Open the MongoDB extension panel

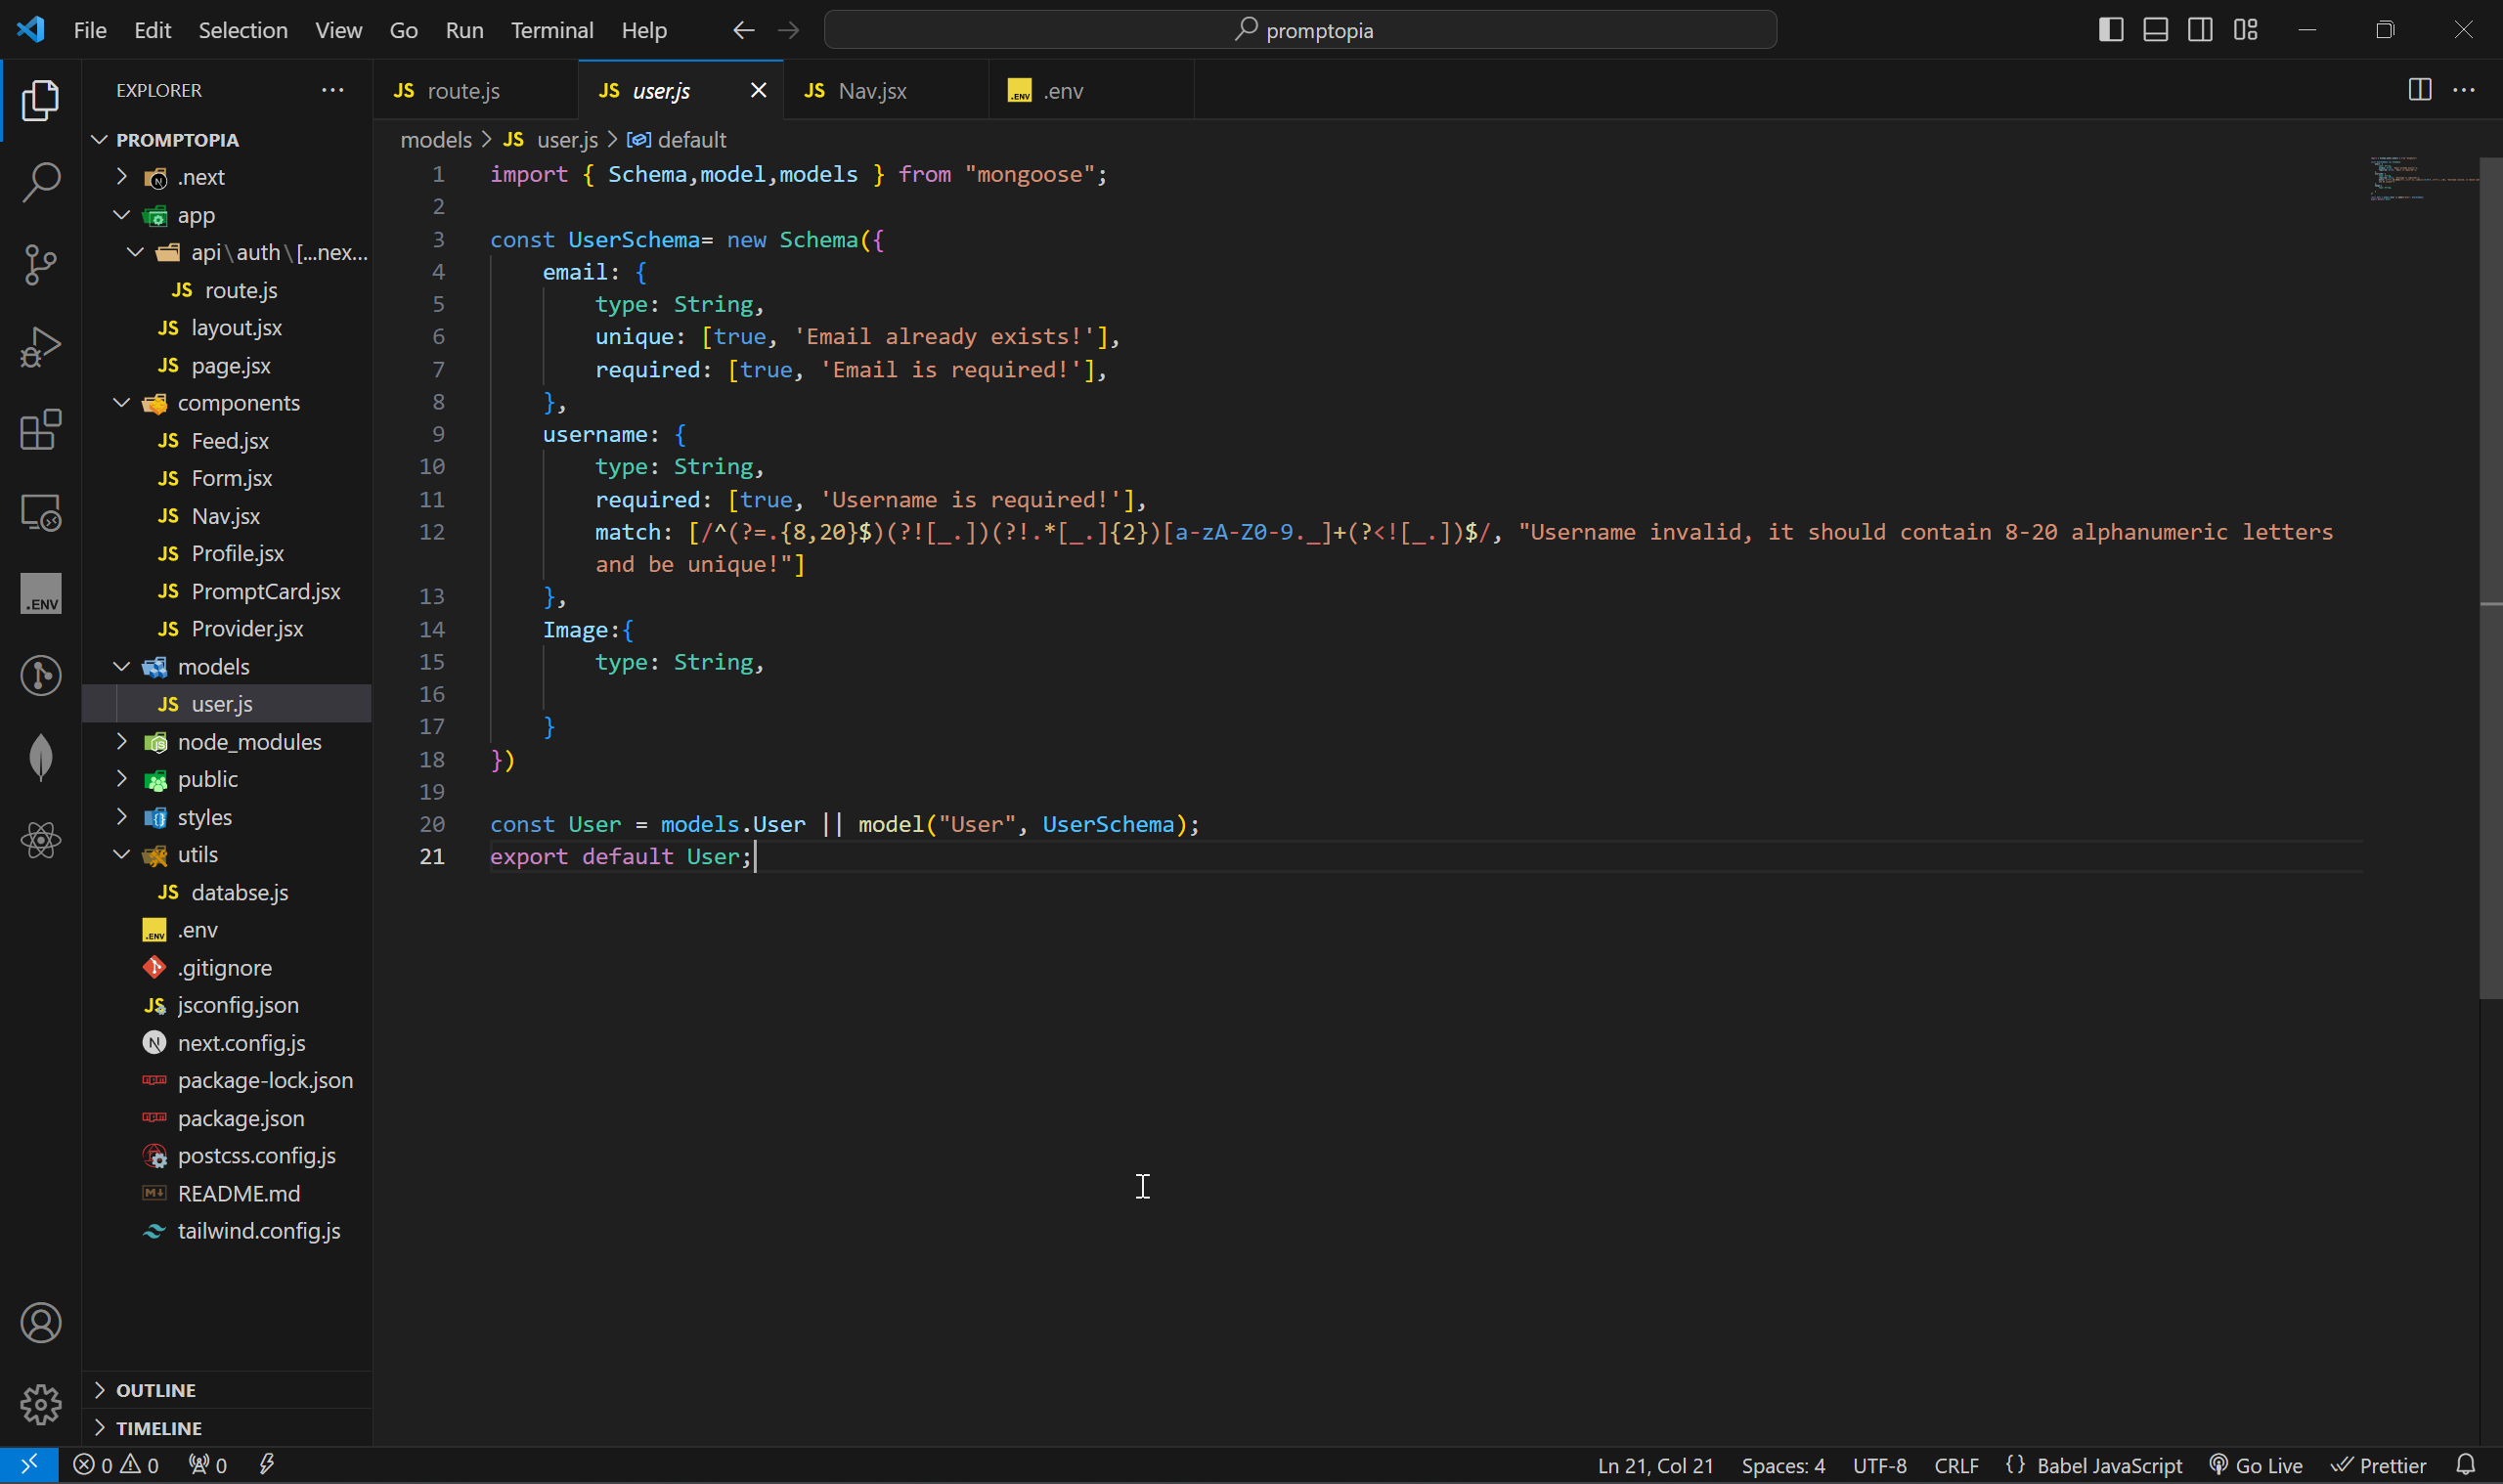tap(41, 757)
